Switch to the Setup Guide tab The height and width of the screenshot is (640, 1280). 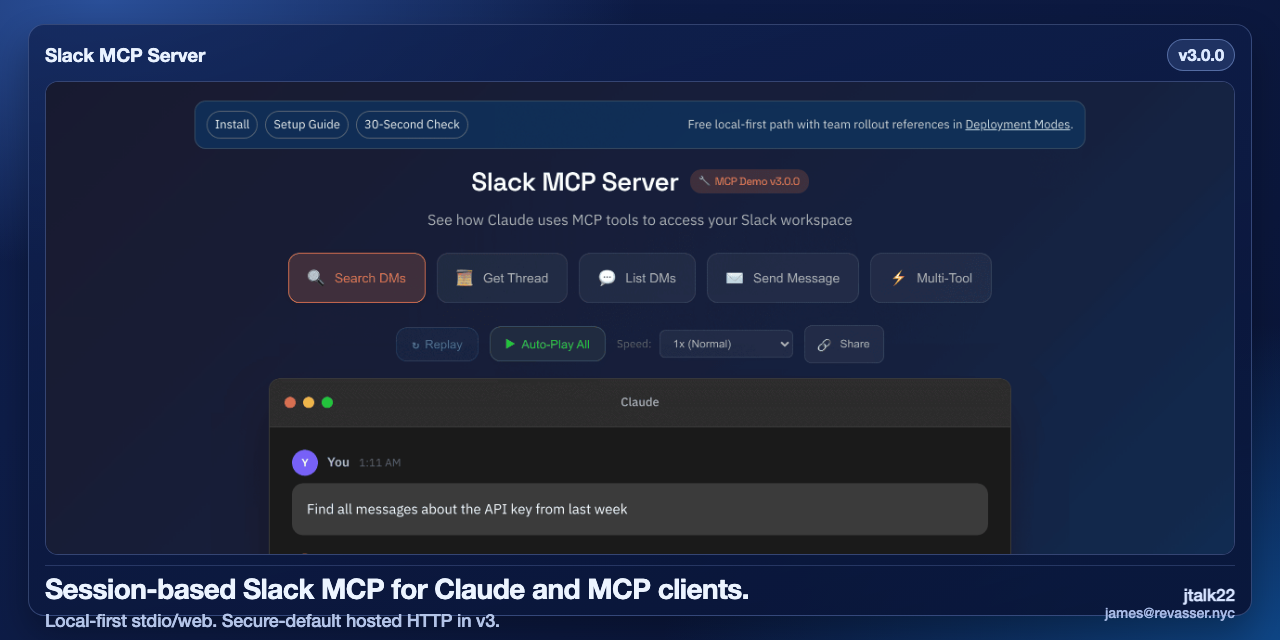[306, 124]
